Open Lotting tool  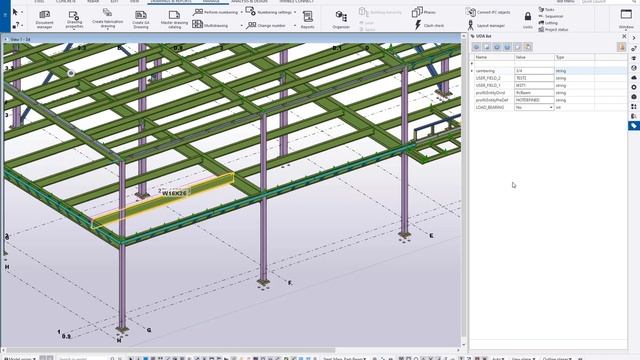[x=548, y=23]
